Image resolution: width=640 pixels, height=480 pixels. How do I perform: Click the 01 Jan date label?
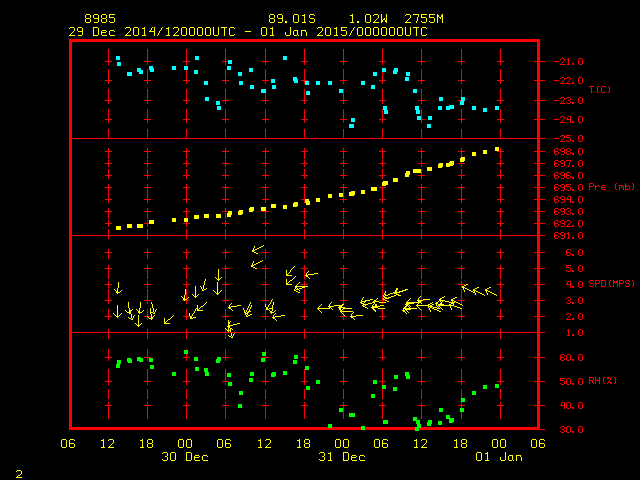click(499, 457)
